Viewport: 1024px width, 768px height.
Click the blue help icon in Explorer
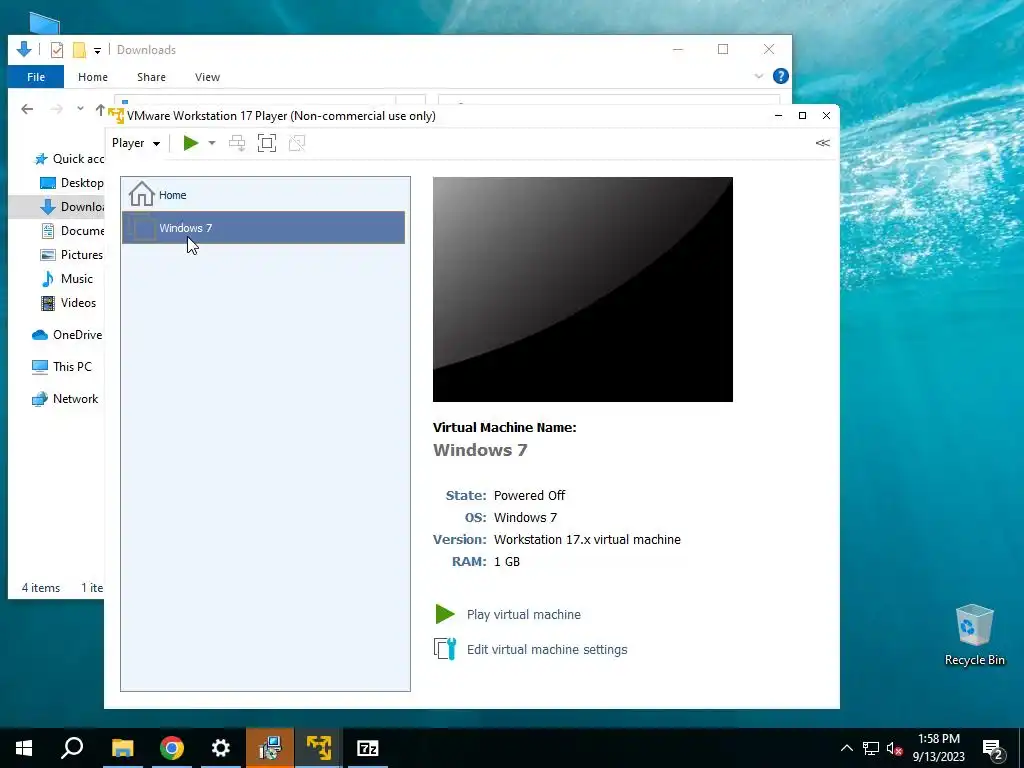click(x=780, y=76)
